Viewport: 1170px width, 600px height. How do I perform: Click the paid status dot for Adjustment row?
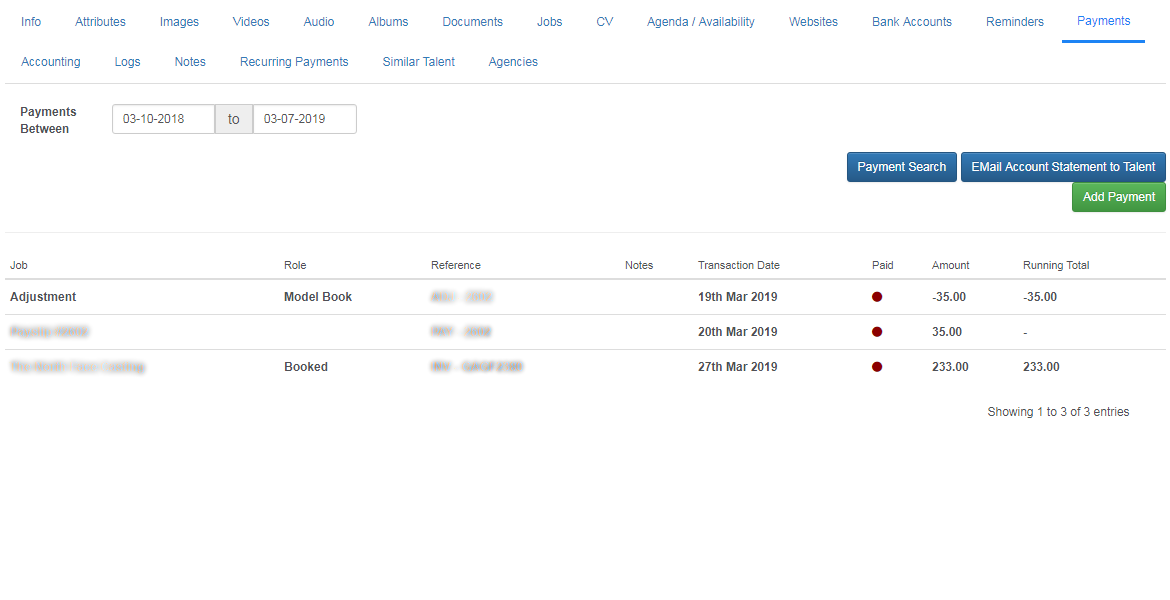(877, 297)
